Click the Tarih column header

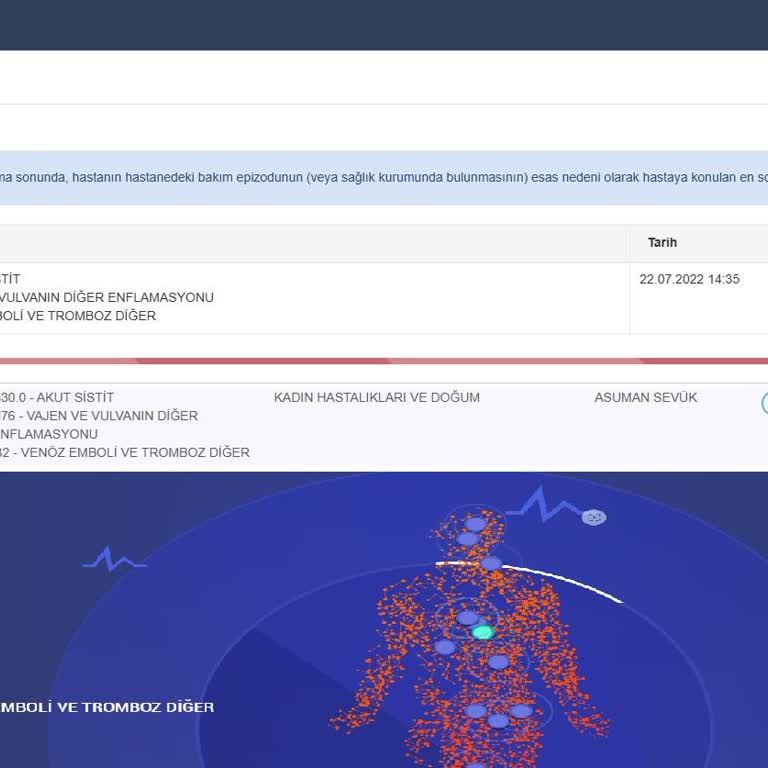tap(662, 242)
